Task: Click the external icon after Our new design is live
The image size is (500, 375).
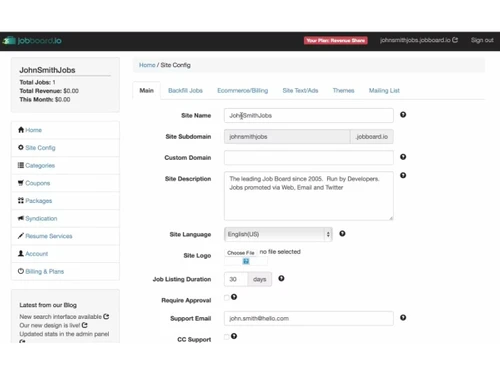Action: pyautogui.click(x=85, y=325)
